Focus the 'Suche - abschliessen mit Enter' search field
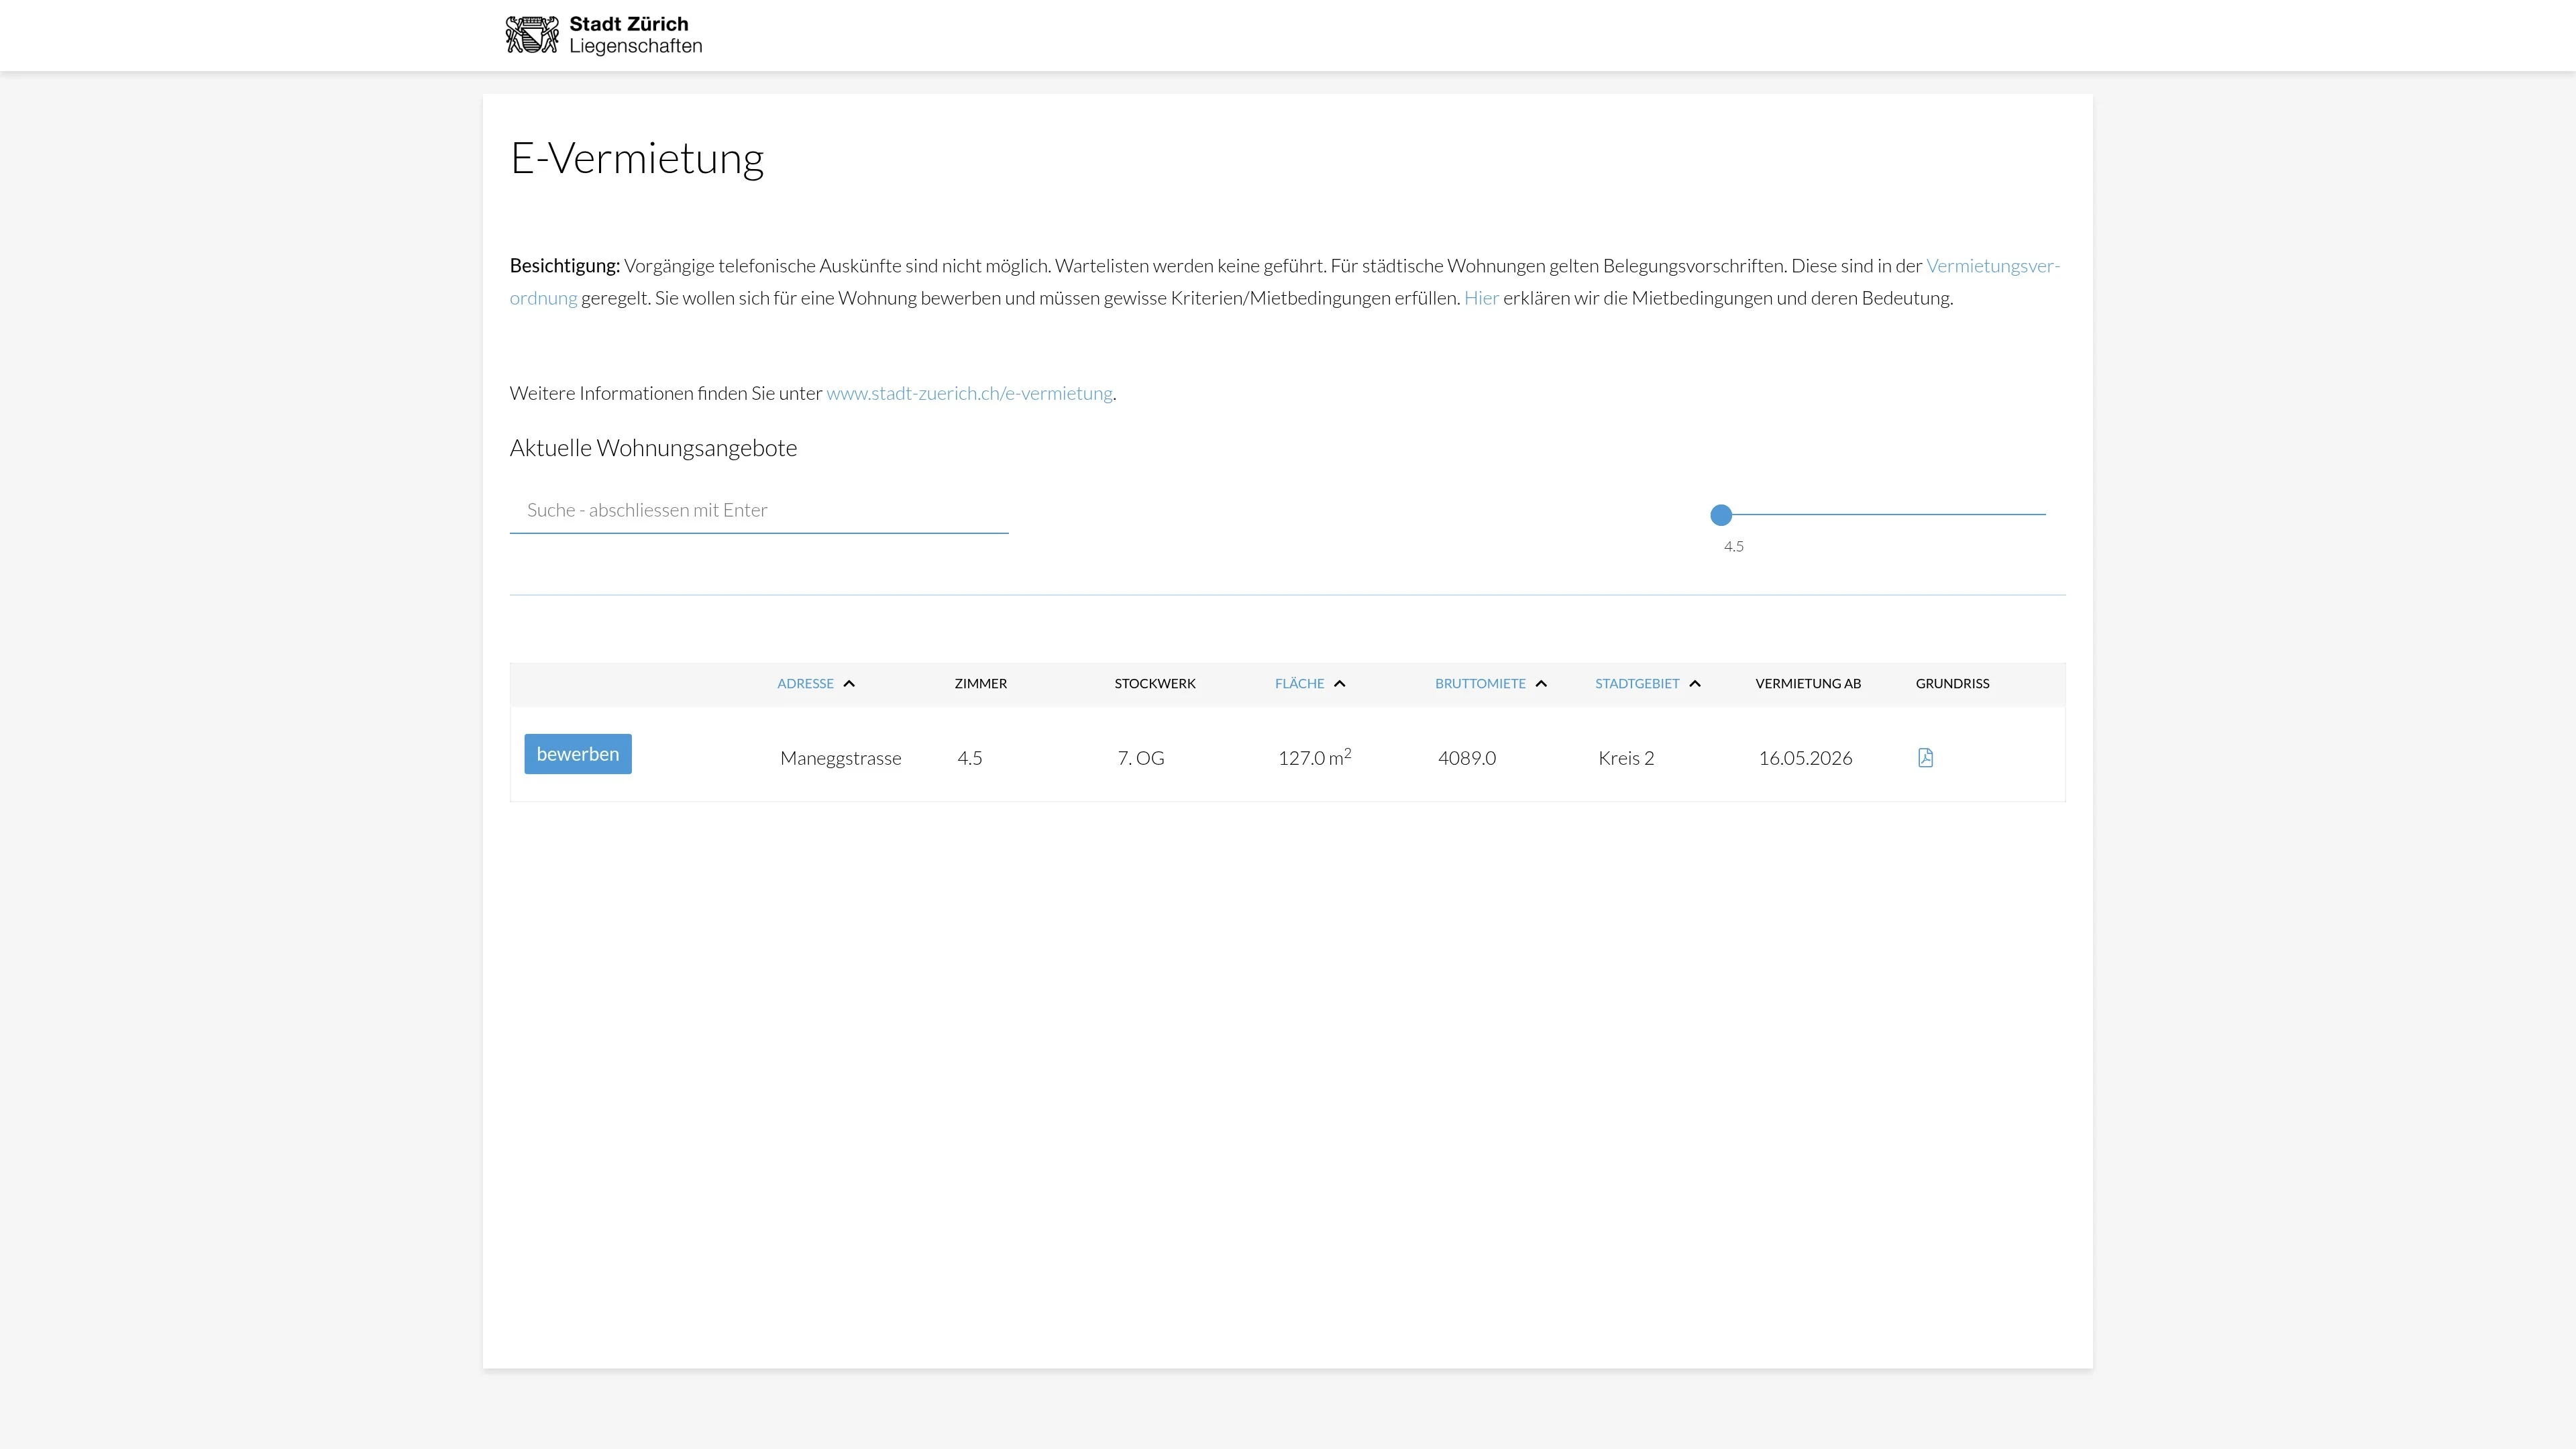 point(758,510)
